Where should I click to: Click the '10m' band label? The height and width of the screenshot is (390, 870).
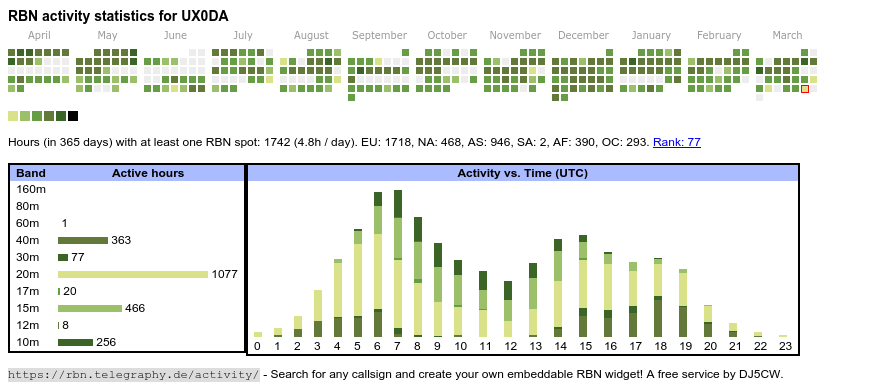click(28, 342)
